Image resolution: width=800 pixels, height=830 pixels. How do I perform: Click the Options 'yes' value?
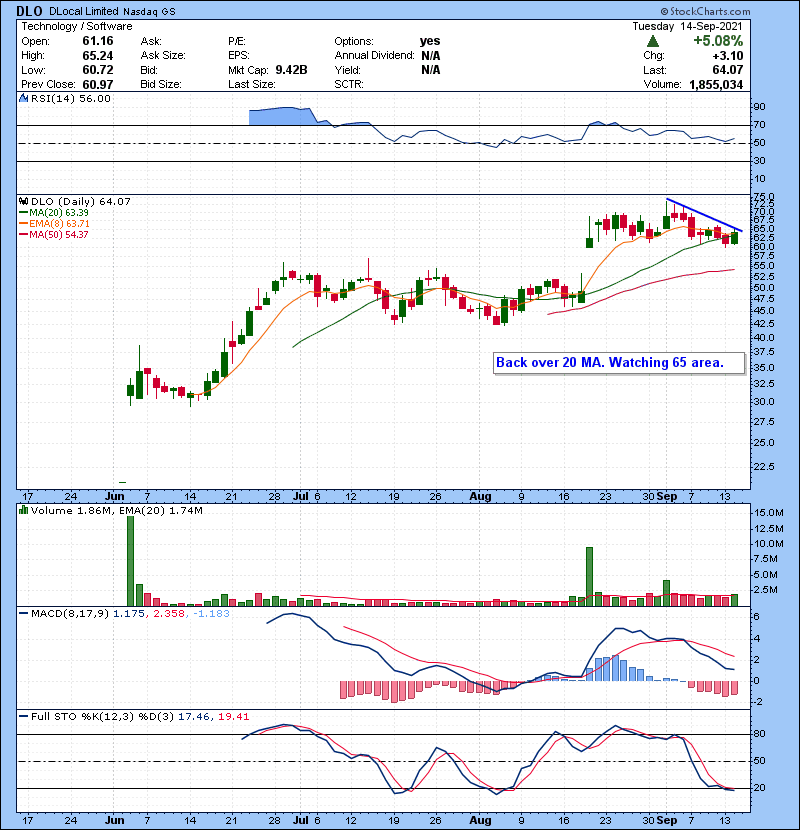(x=430, y=41)
